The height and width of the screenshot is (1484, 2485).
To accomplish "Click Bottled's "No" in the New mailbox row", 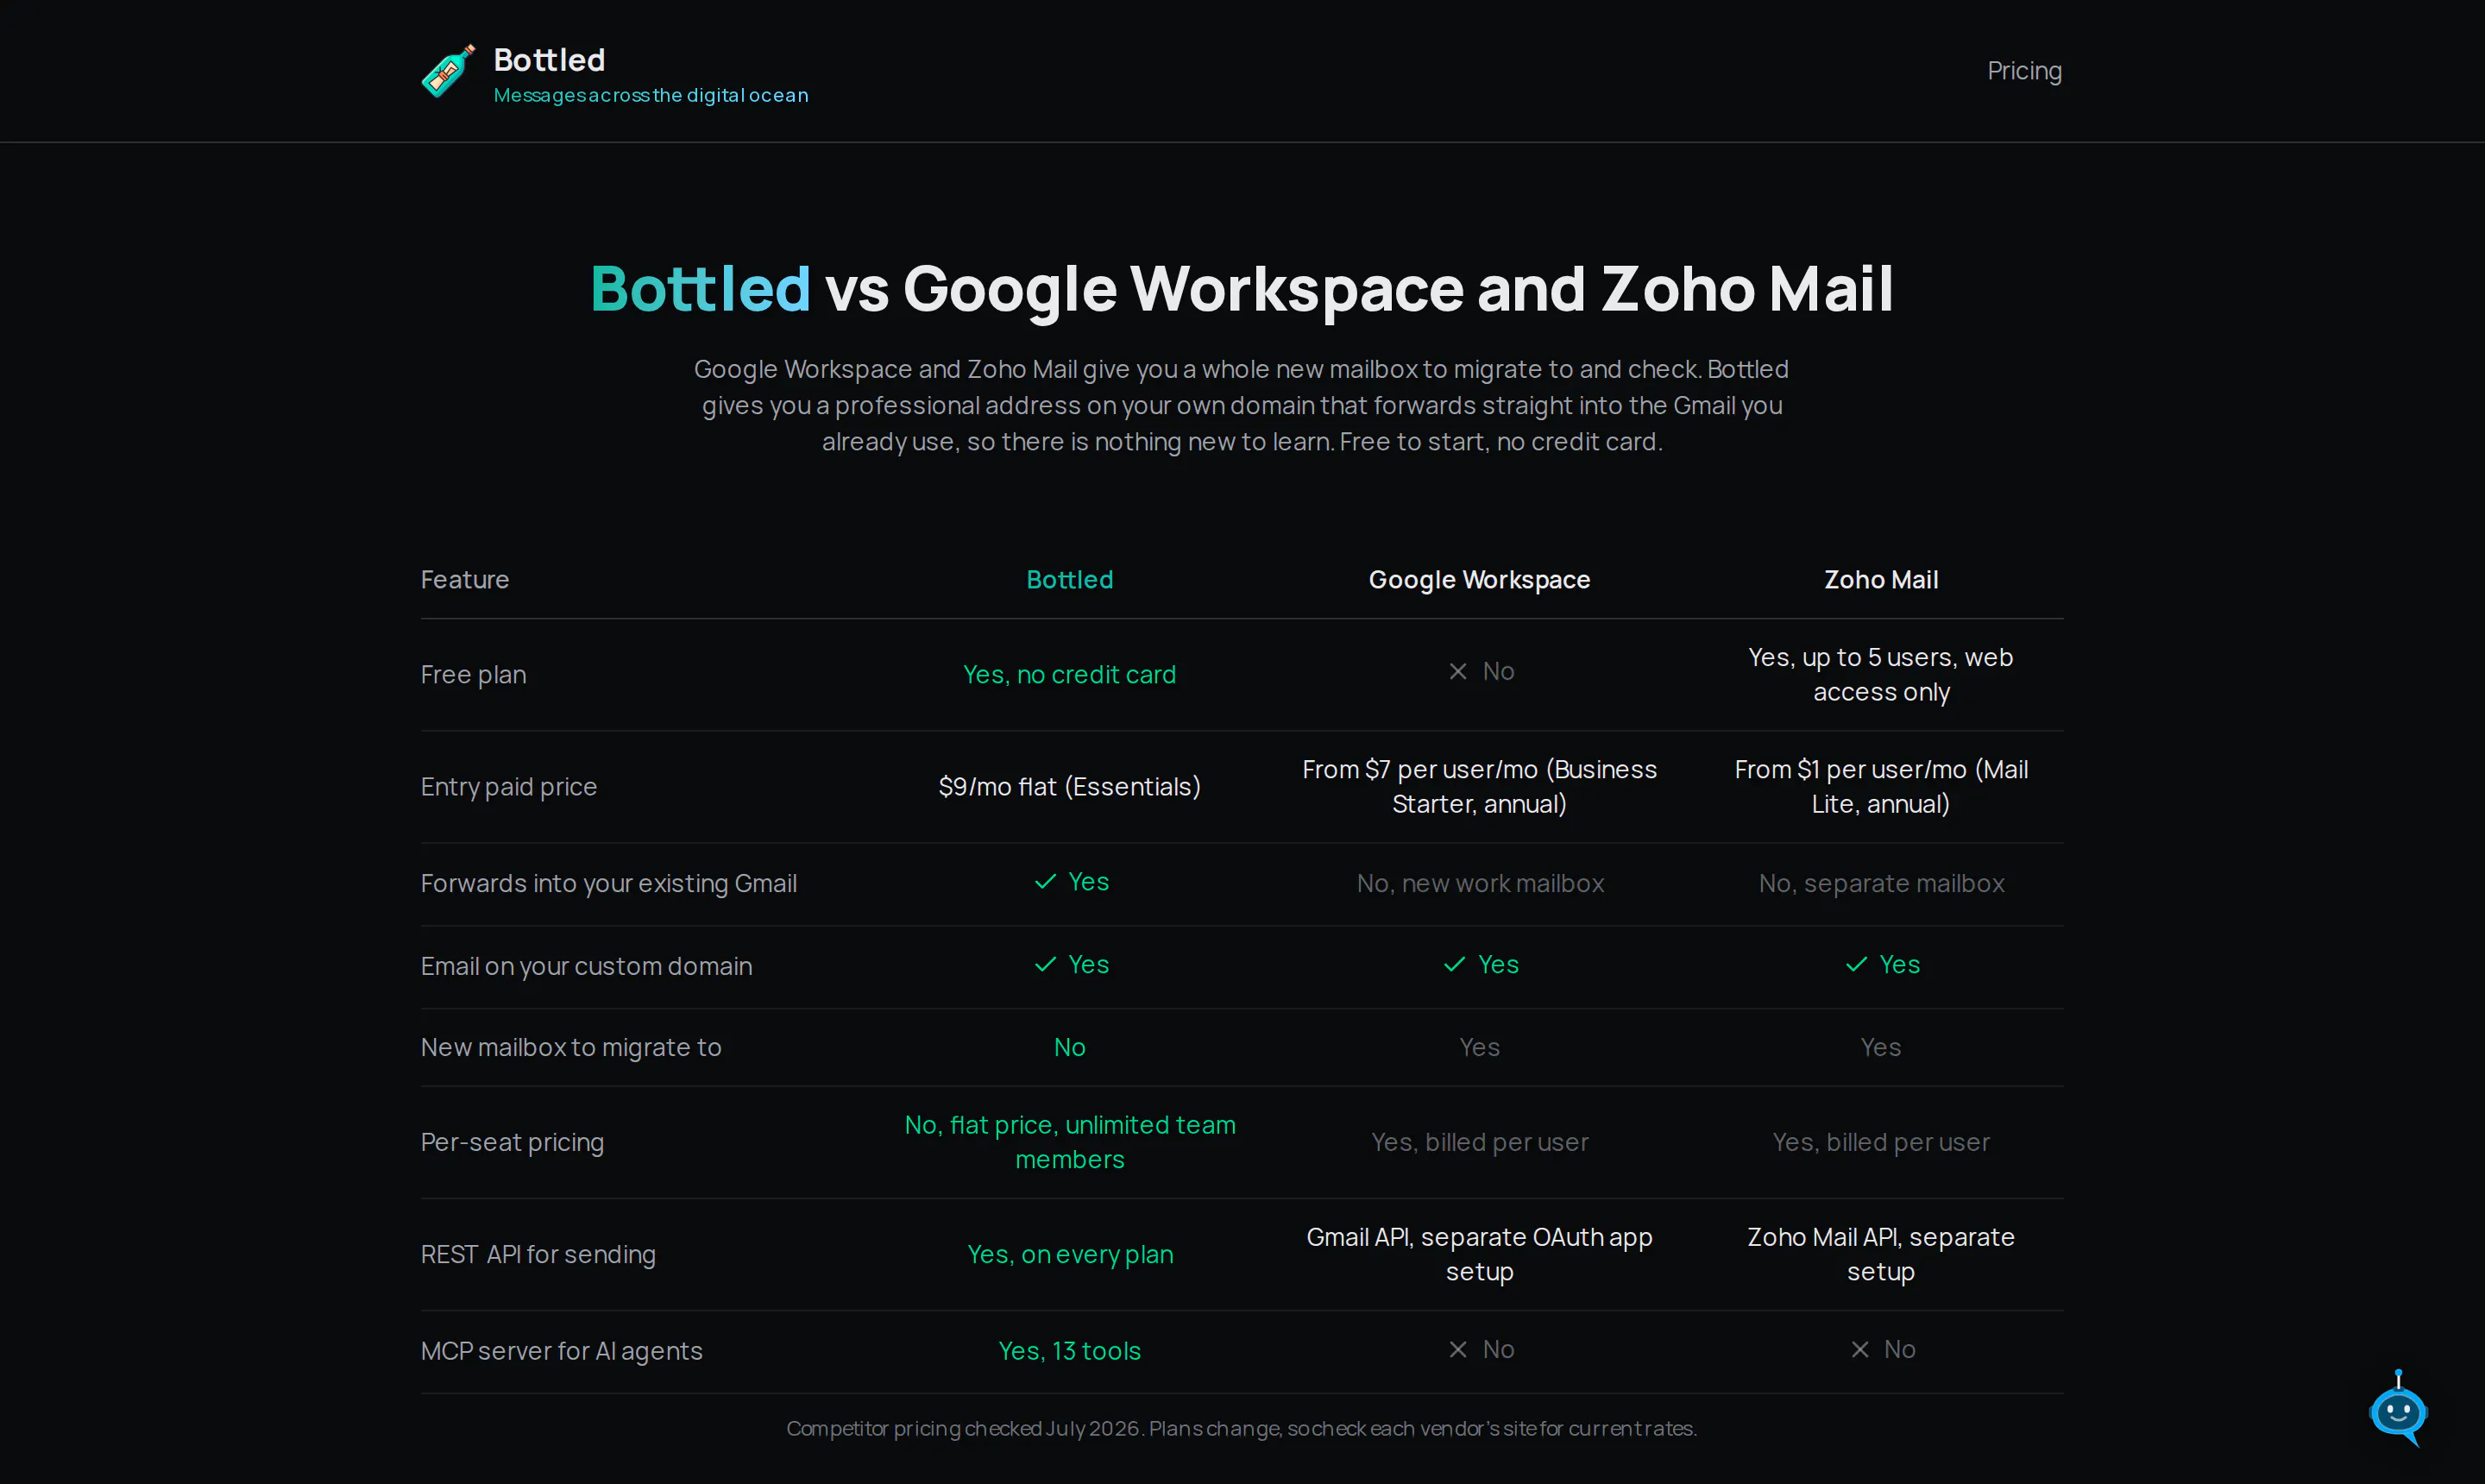I will pyautogui.click(x=1070, y=1048).
